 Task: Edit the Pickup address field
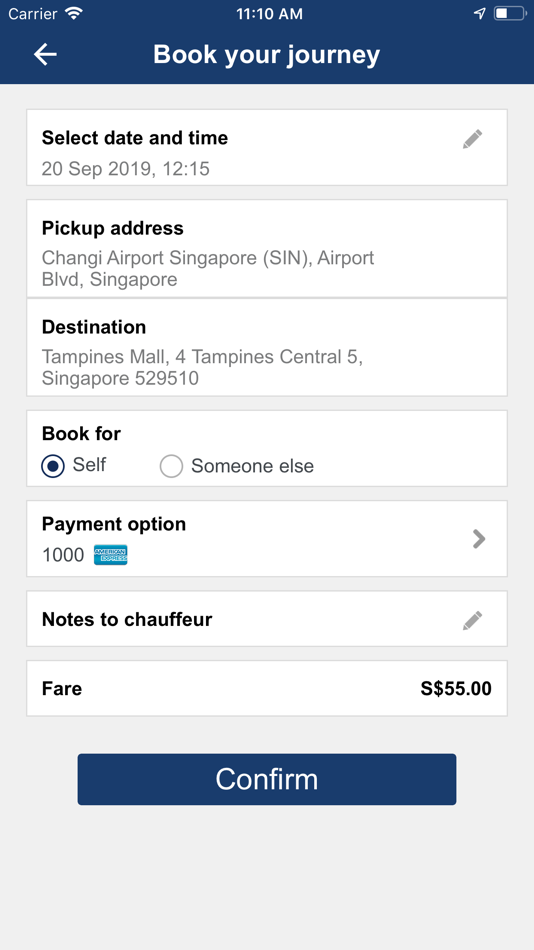[267, 248]
